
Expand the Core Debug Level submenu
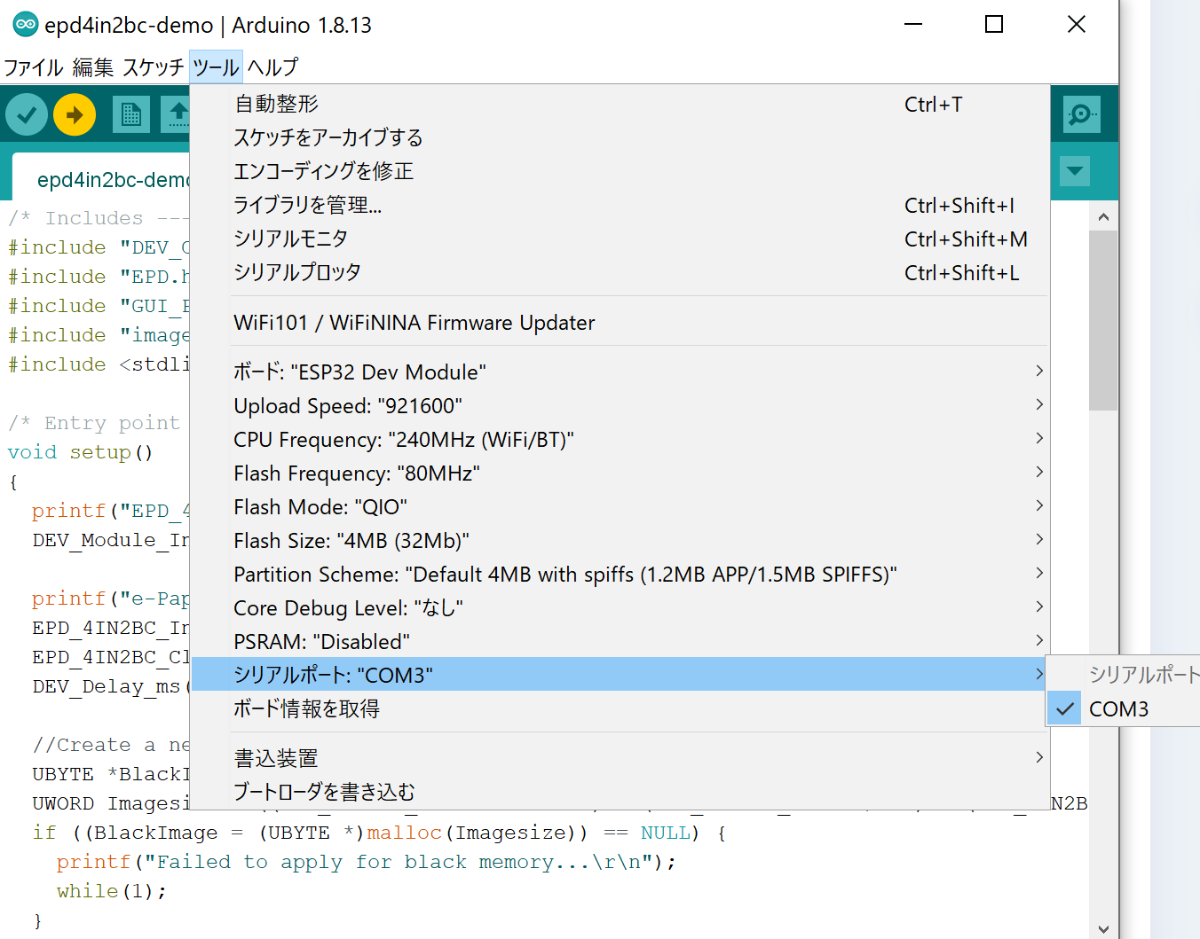619,608
